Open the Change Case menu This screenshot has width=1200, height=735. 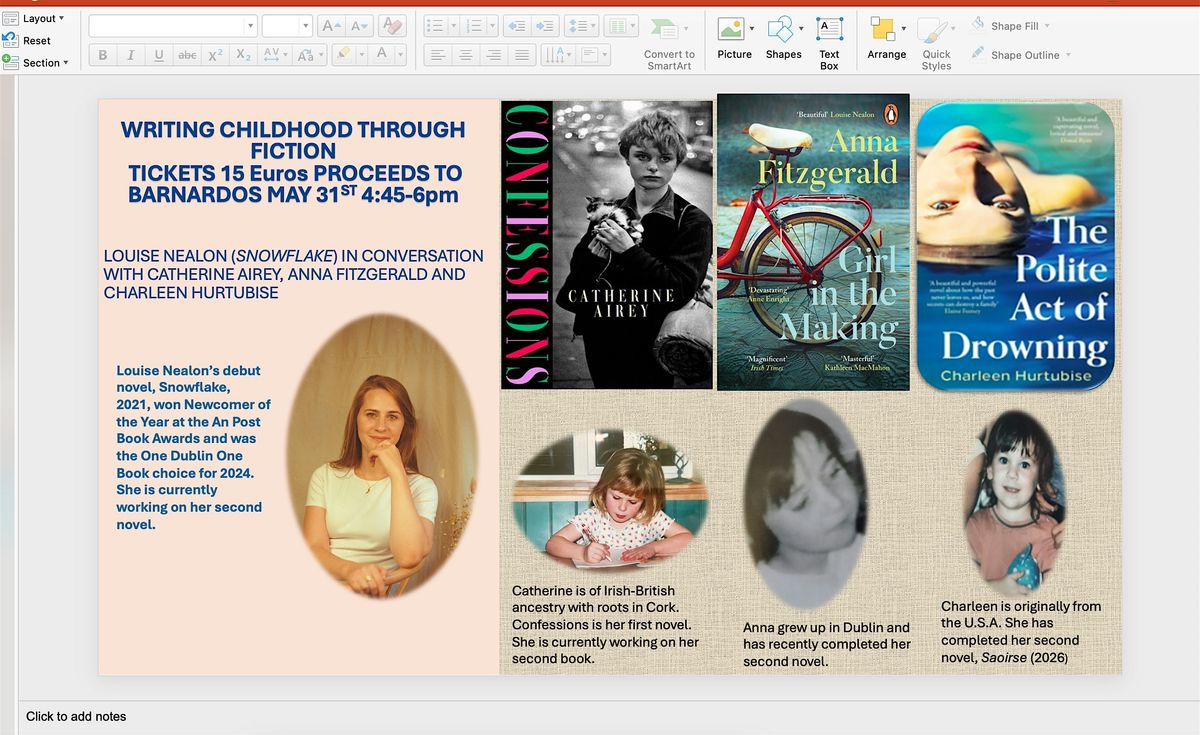(x=307, y=56)
